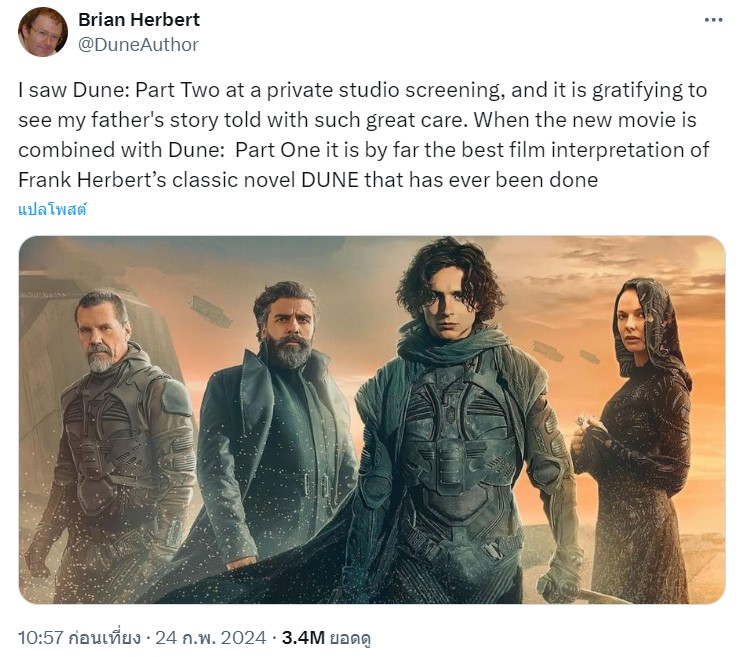Click the flying ship in the poster sky
Screen dimensions: 743x657
[211, 312]
